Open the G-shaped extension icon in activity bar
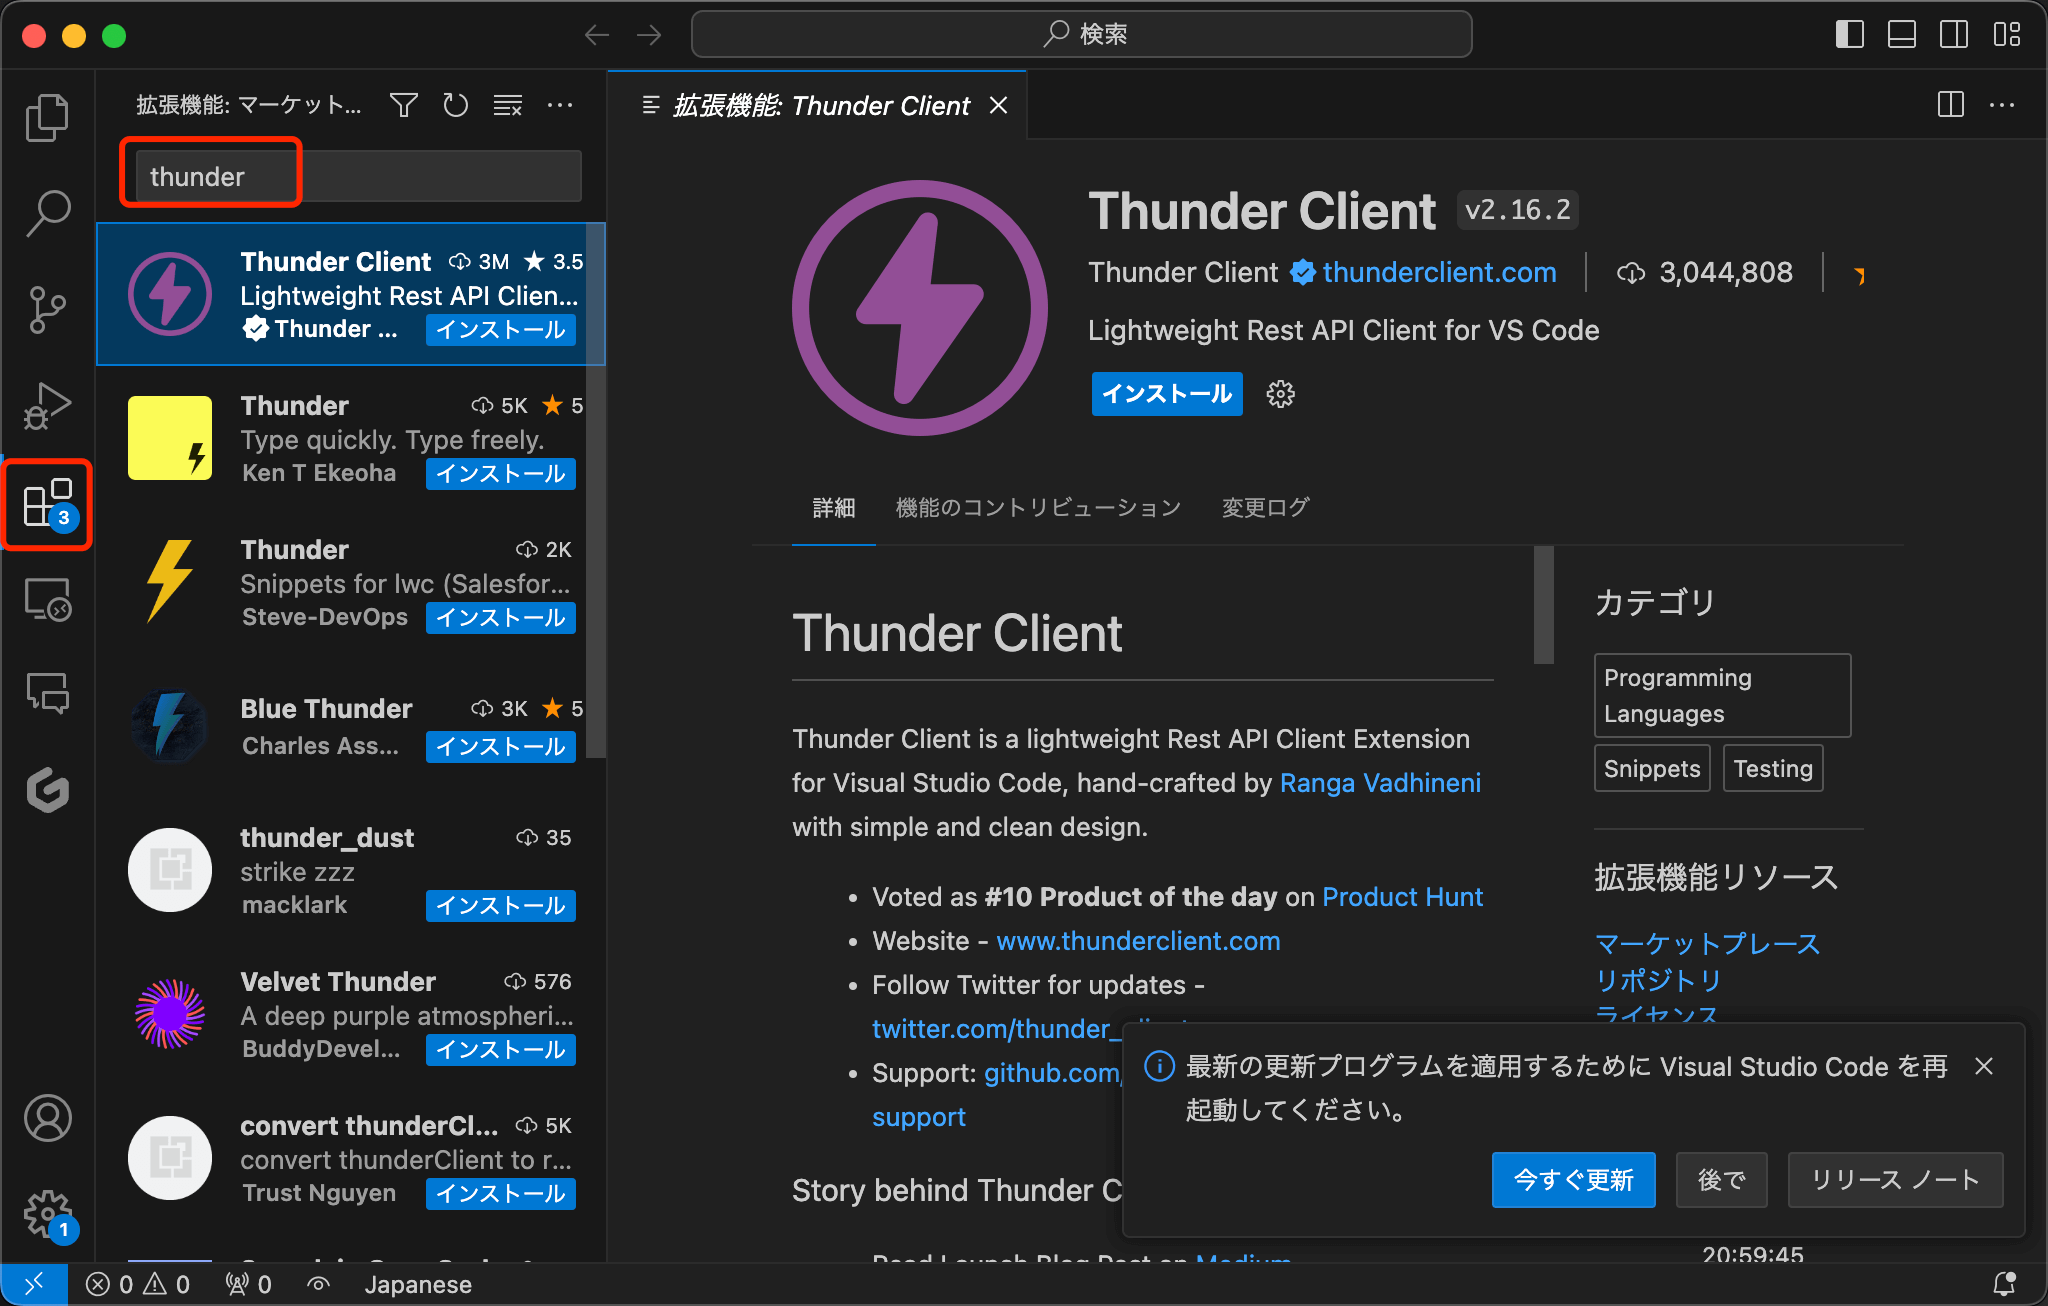 pyautogui.click(x=47, y=790)
